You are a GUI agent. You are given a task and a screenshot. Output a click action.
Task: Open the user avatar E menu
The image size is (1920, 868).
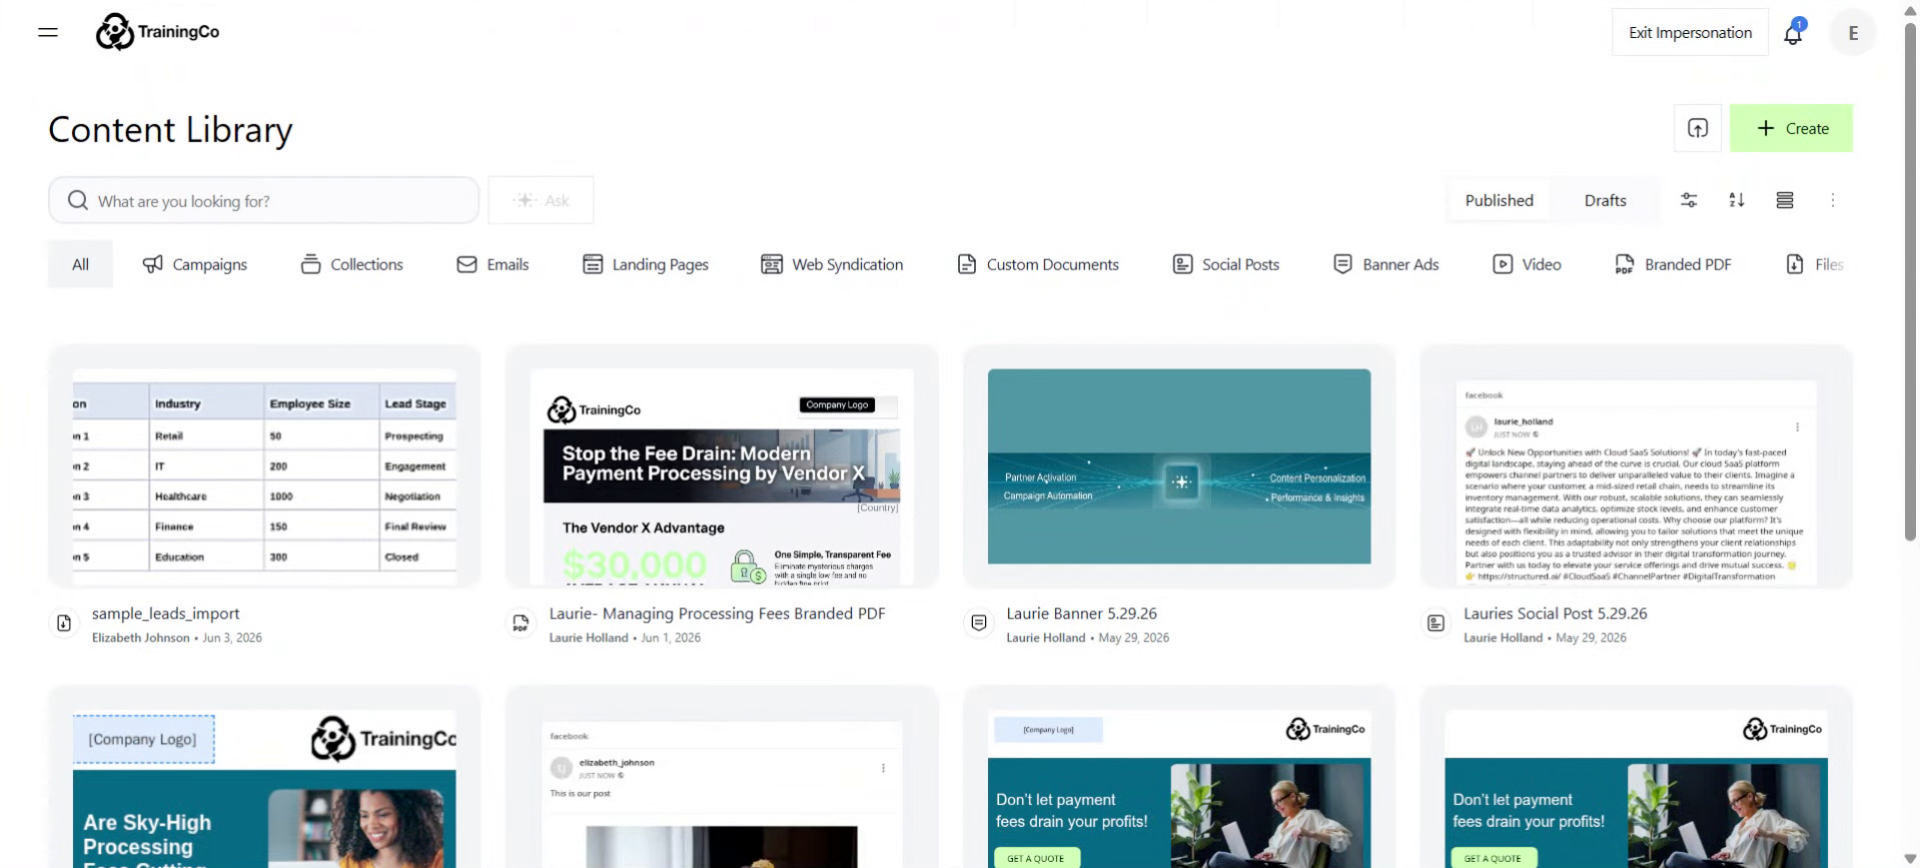(x=1853, y=33)
